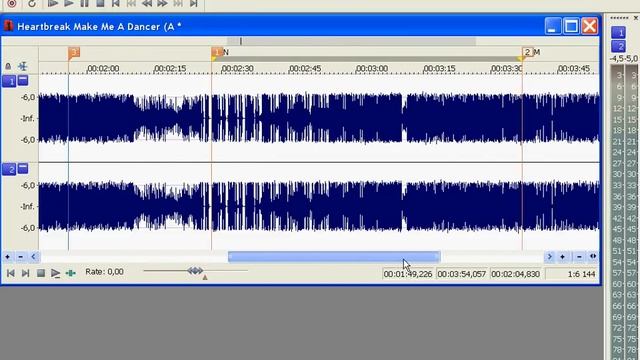Click the blue edit tool icon beside the lock
The image size is (640, 360).
[x=22, y=66]
